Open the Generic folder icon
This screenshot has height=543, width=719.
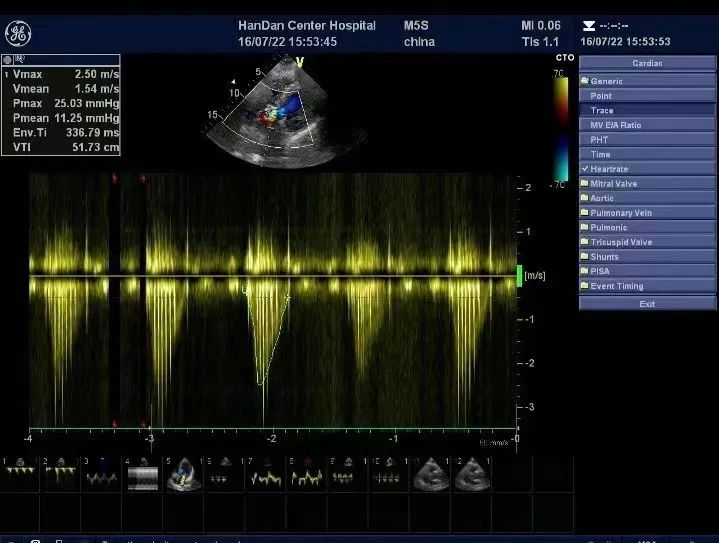(x=585, y=81)
